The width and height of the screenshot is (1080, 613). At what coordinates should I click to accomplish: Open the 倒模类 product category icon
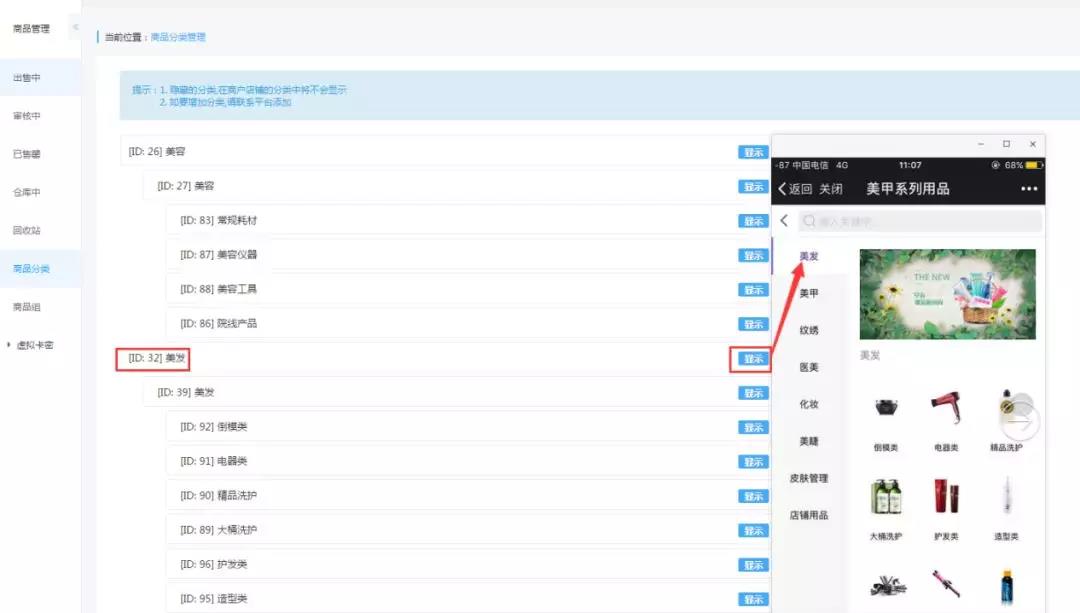point(887,408)
